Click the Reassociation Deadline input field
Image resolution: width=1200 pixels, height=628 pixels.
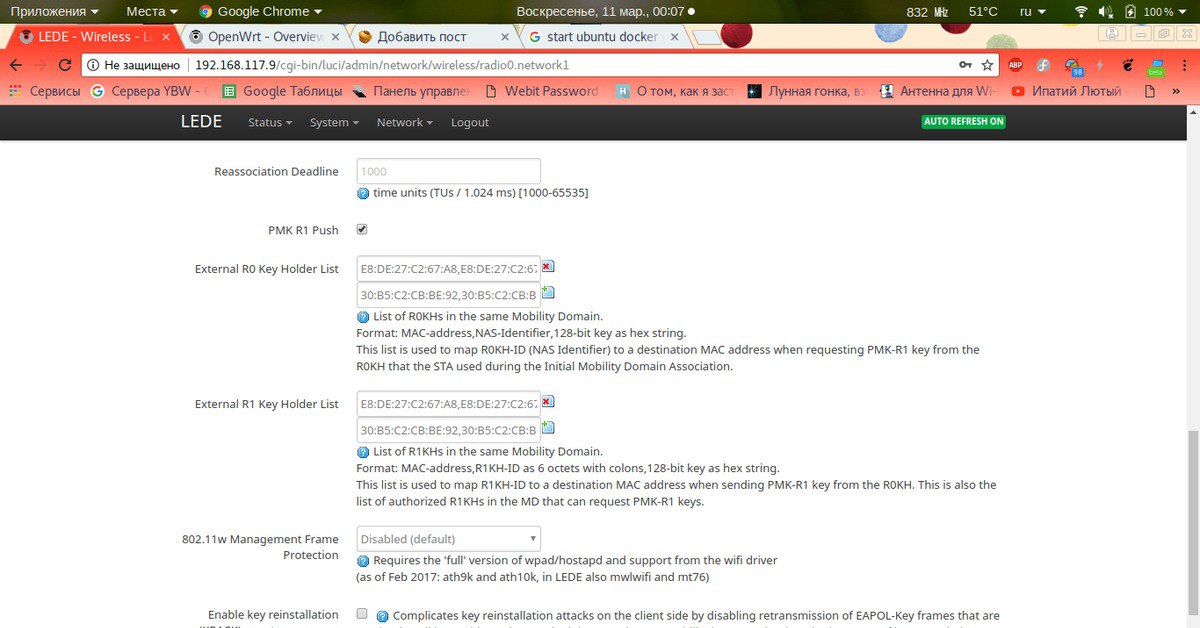tap(448, 171)
